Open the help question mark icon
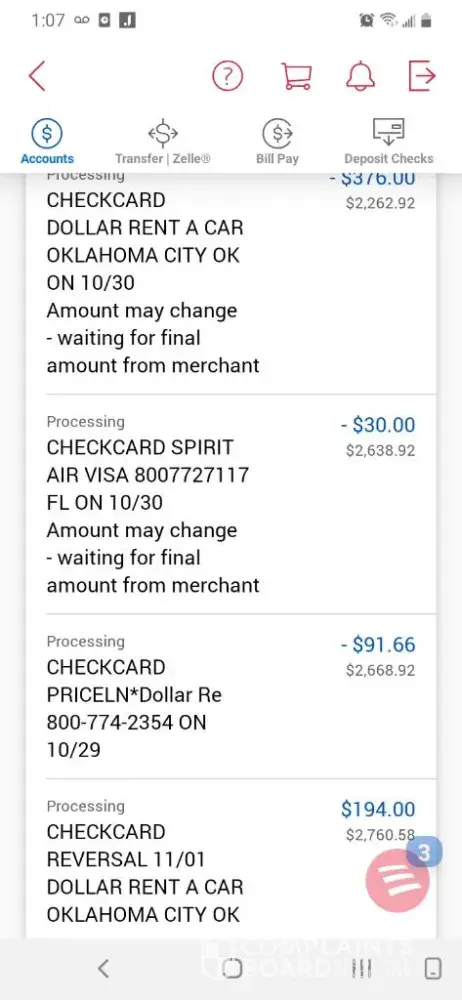The image size is (462, 1000). pos(228,77)
